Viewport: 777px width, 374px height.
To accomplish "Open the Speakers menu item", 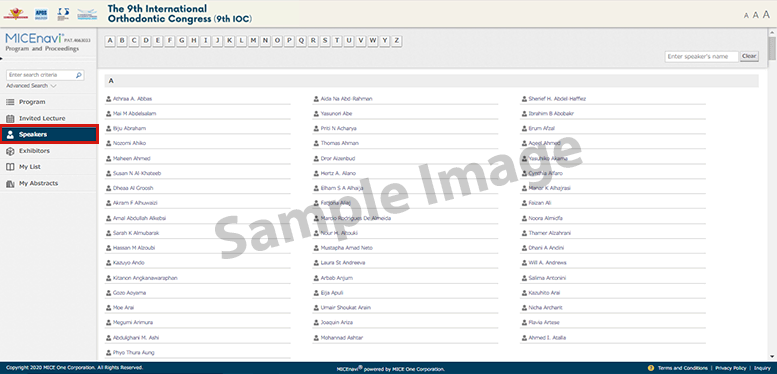I will (49, 135).
